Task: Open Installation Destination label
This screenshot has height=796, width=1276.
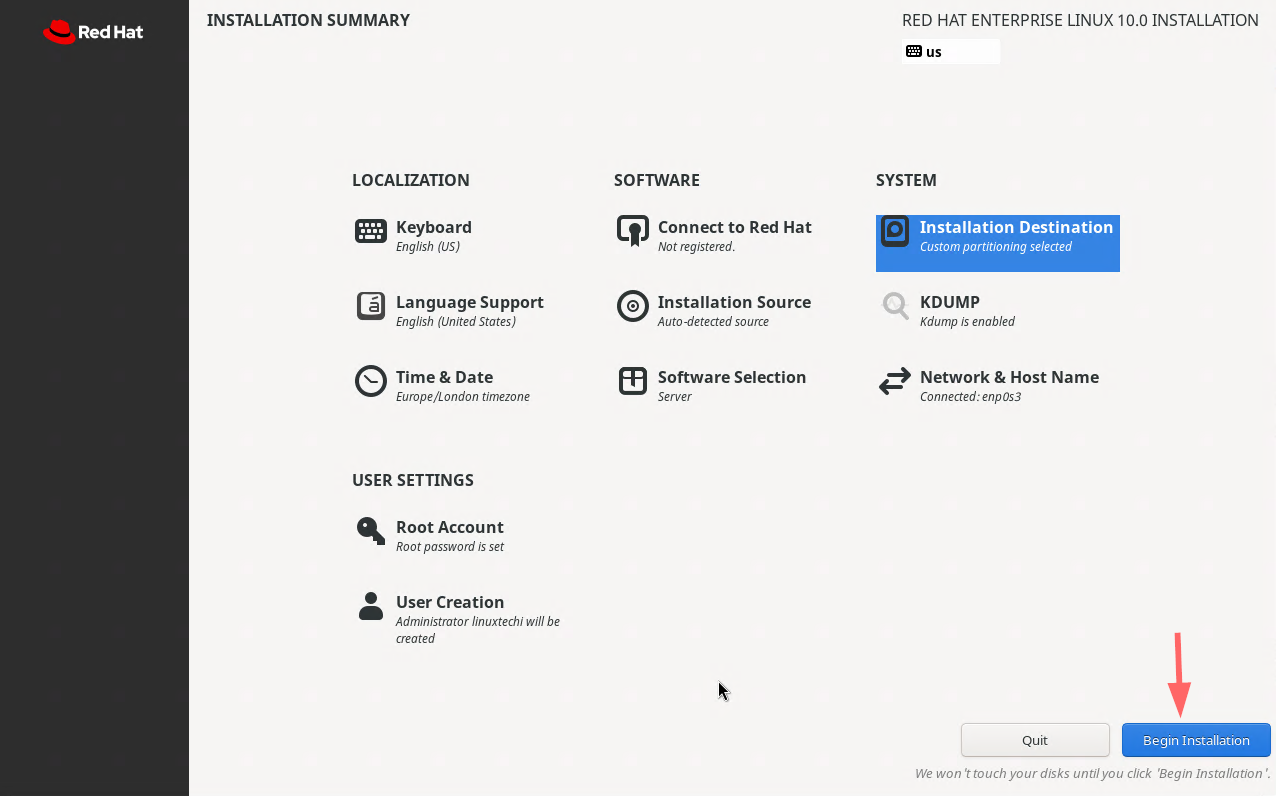Action: 1016,227
